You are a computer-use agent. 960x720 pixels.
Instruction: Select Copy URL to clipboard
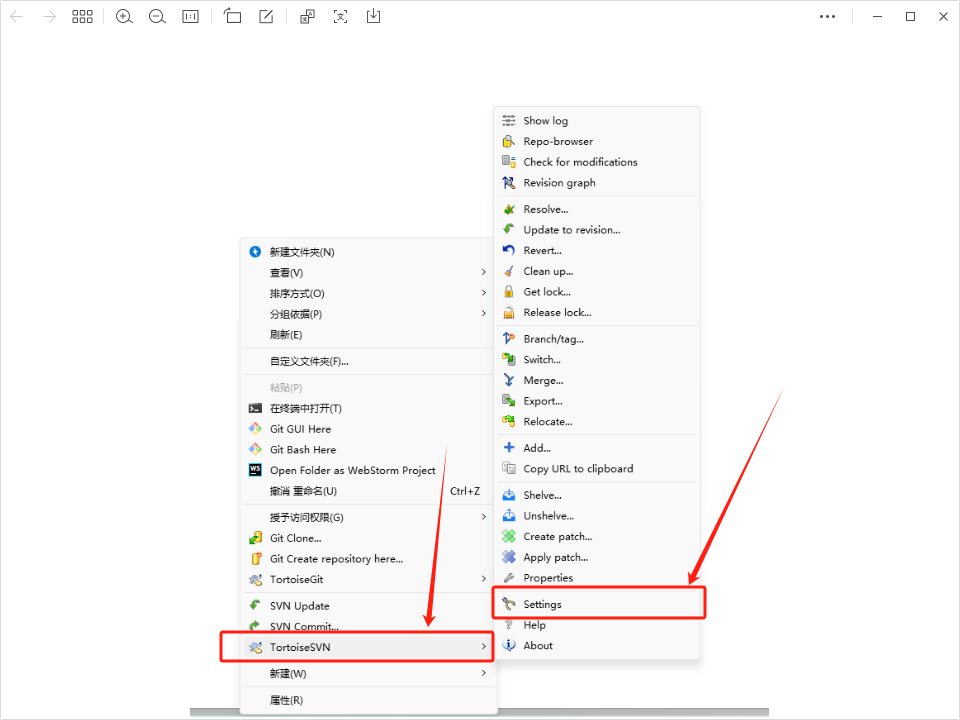[x=597, y=468]
